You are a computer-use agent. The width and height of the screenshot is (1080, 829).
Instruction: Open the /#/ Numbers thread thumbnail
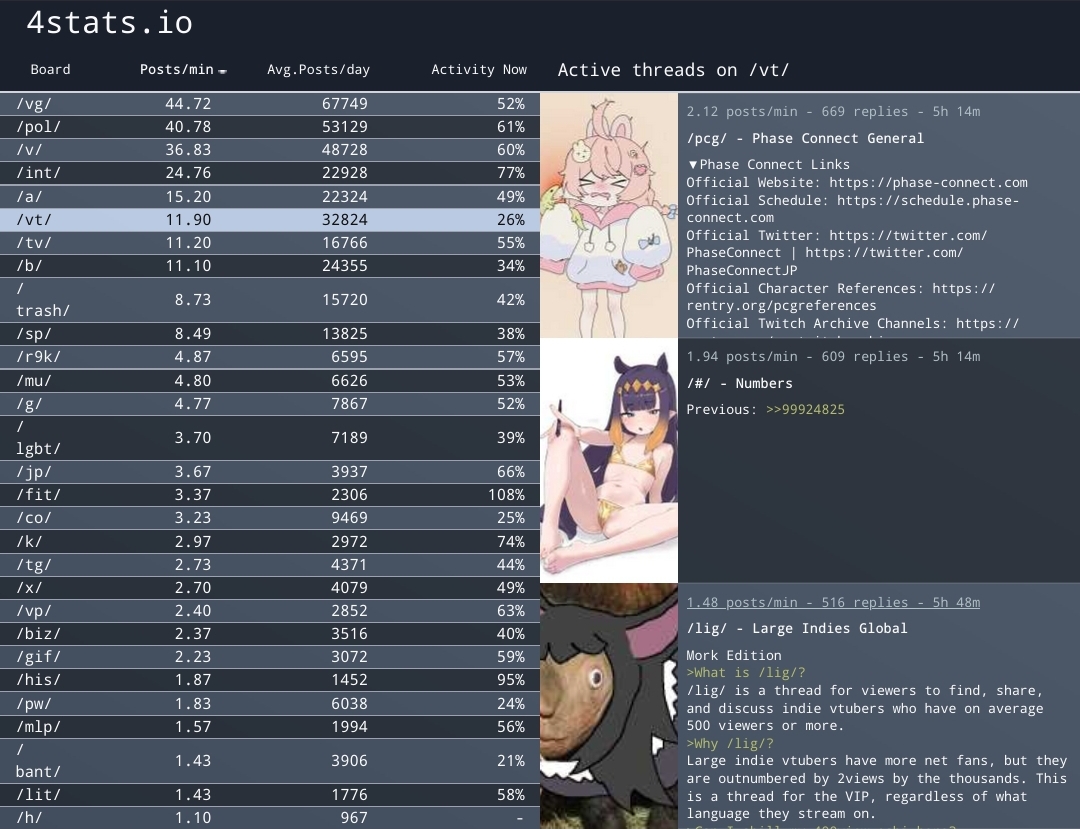point(609,460)
